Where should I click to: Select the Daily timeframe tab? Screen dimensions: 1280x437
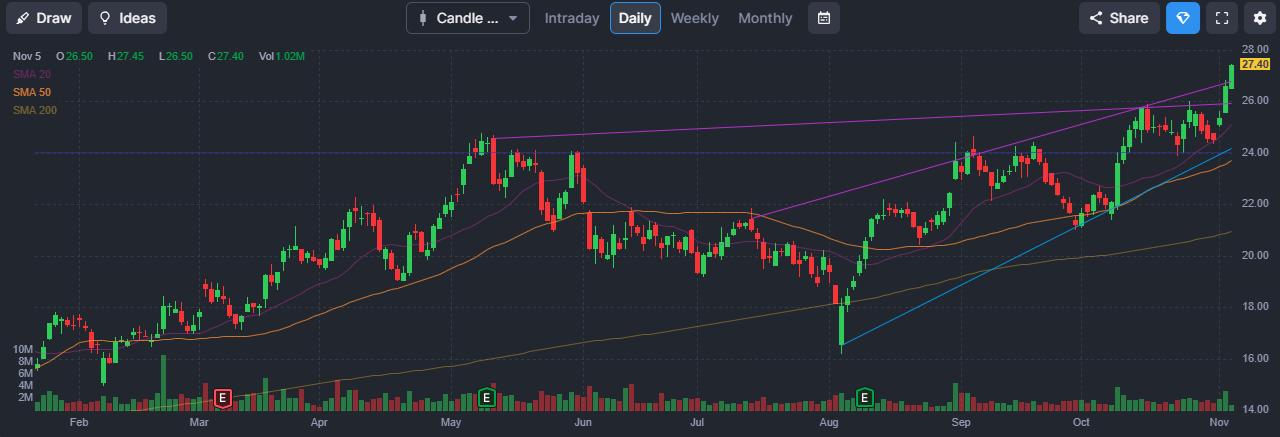coord(635,18)
